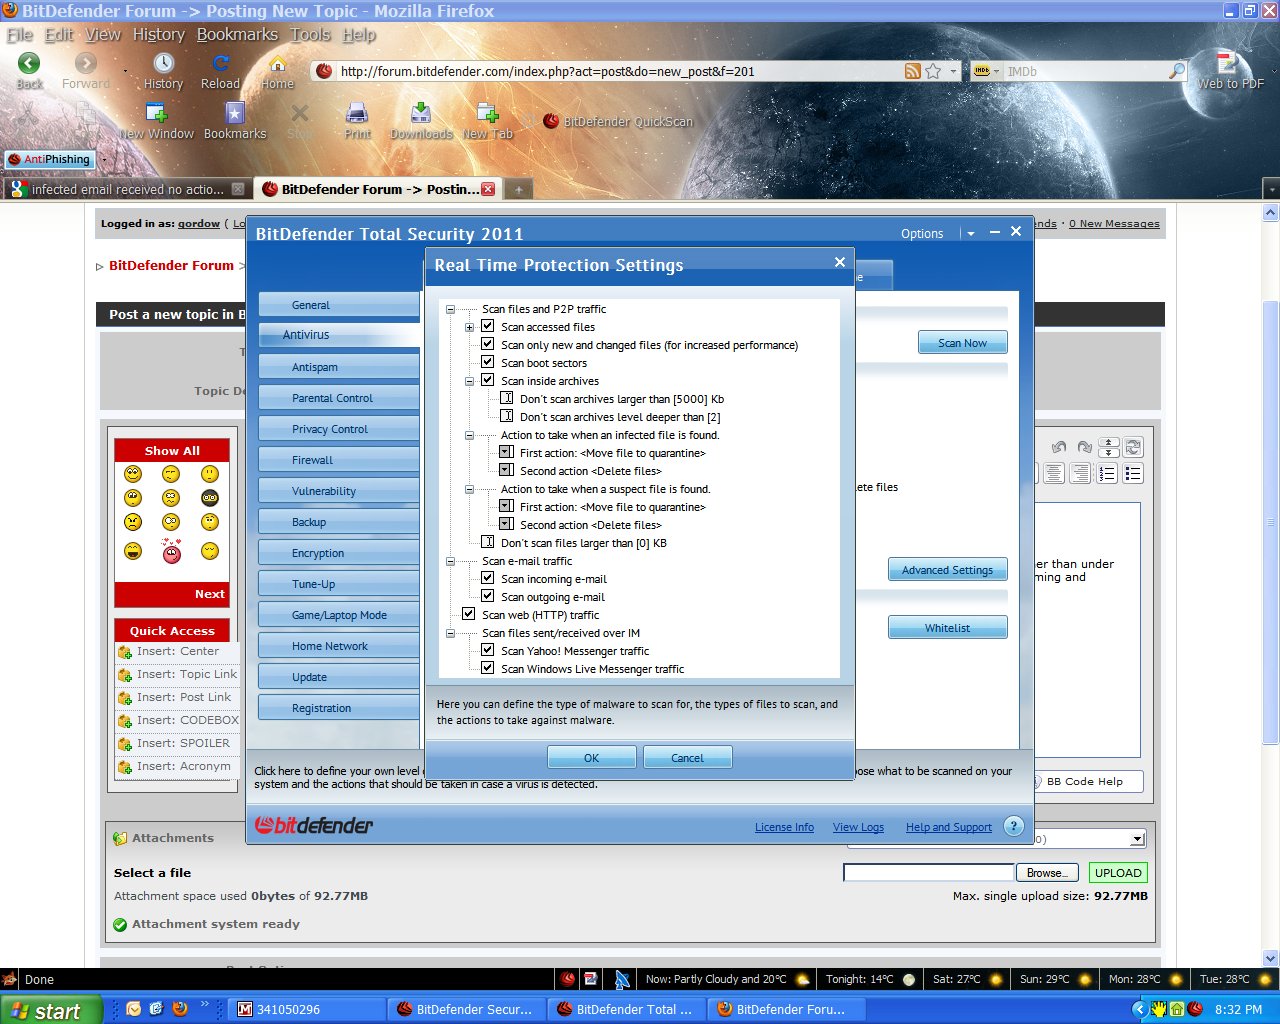Viewport: 1280px width, 1024px height.
Task: Collapse suspect file action node
Action: [x=469, y=489]
